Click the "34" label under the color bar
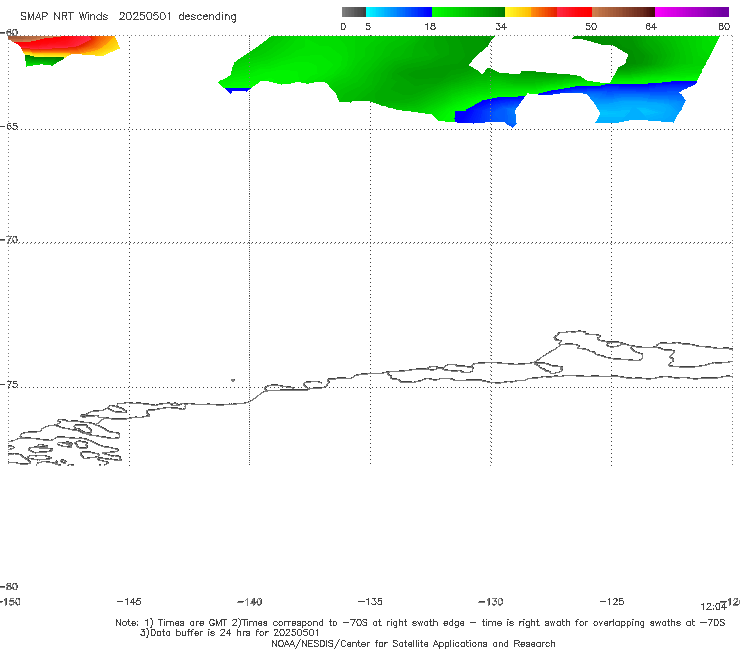This screenshot has width=740, height=650. click(501, 26)
